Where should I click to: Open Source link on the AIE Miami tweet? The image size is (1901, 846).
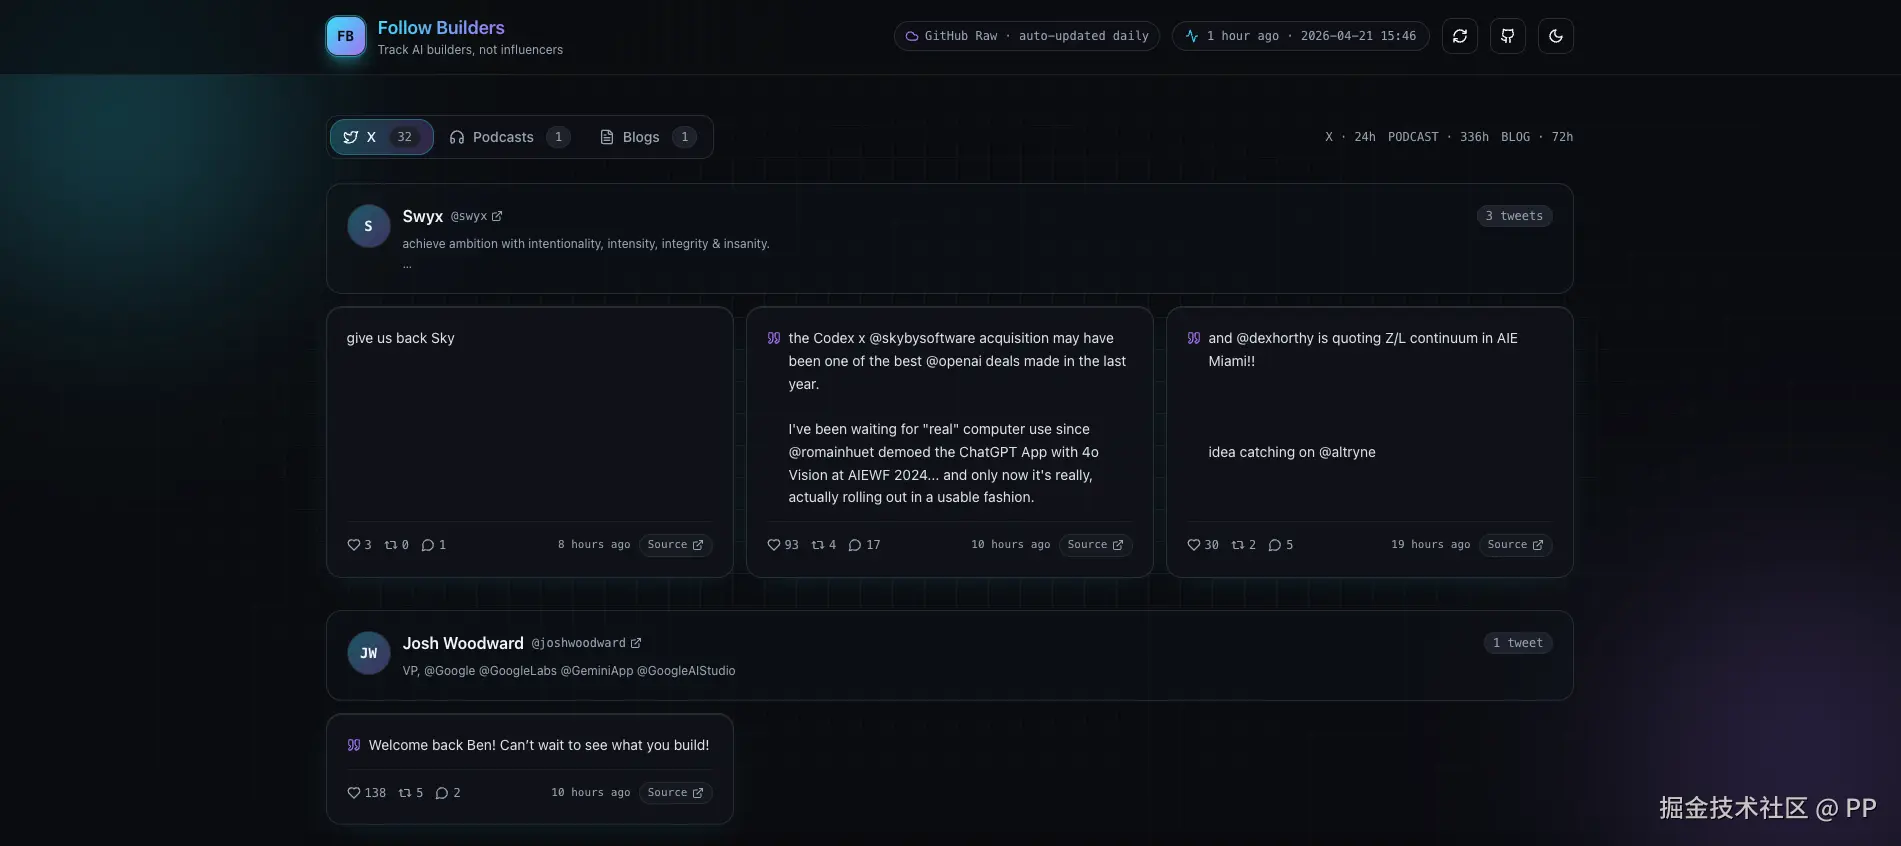[1515, 545]
